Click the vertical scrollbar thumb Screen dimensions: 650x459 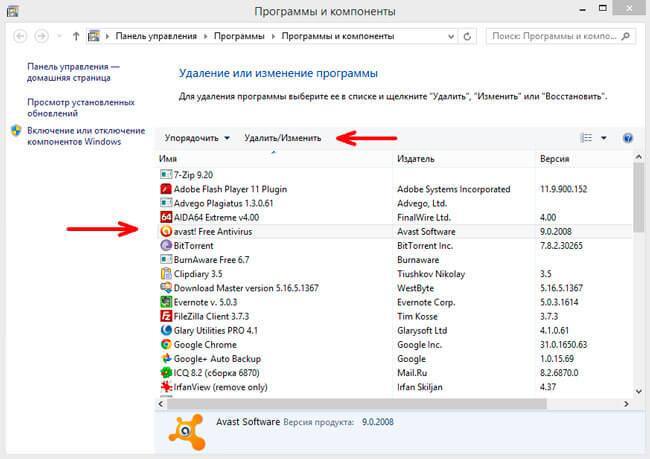638,197
